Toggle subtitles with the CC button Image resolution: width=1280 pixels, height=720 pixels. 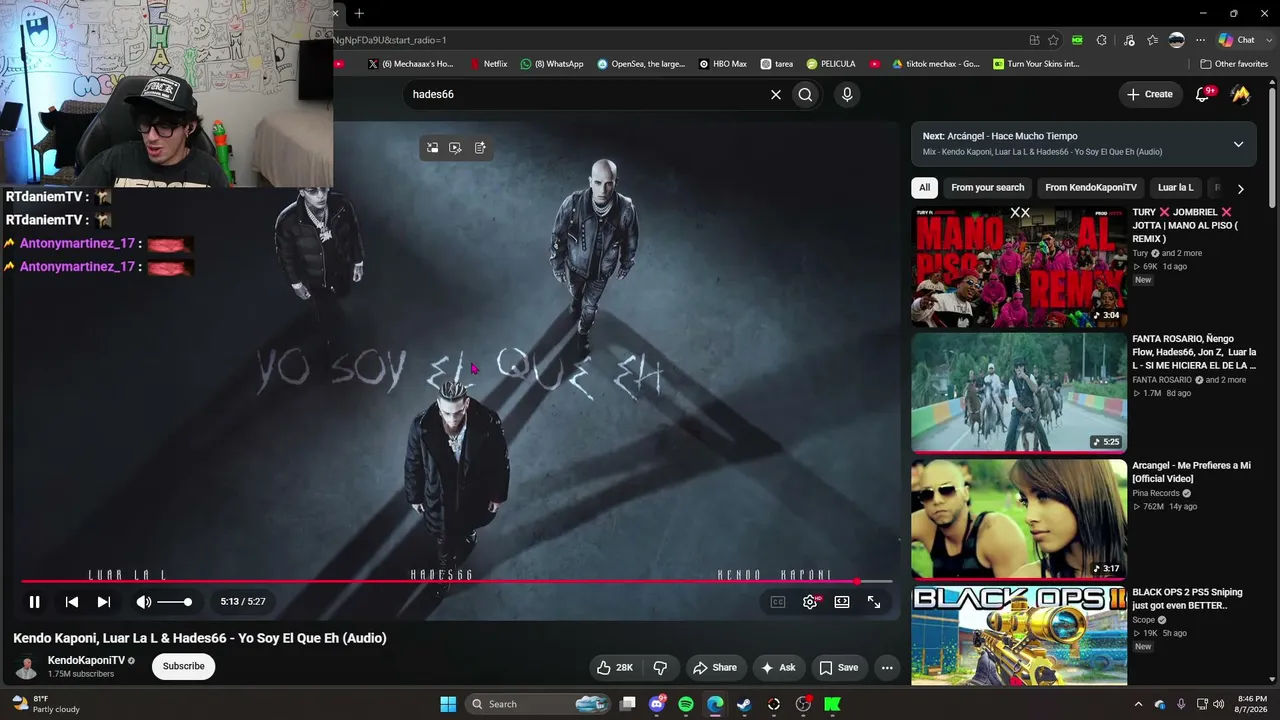click(778, 602)
